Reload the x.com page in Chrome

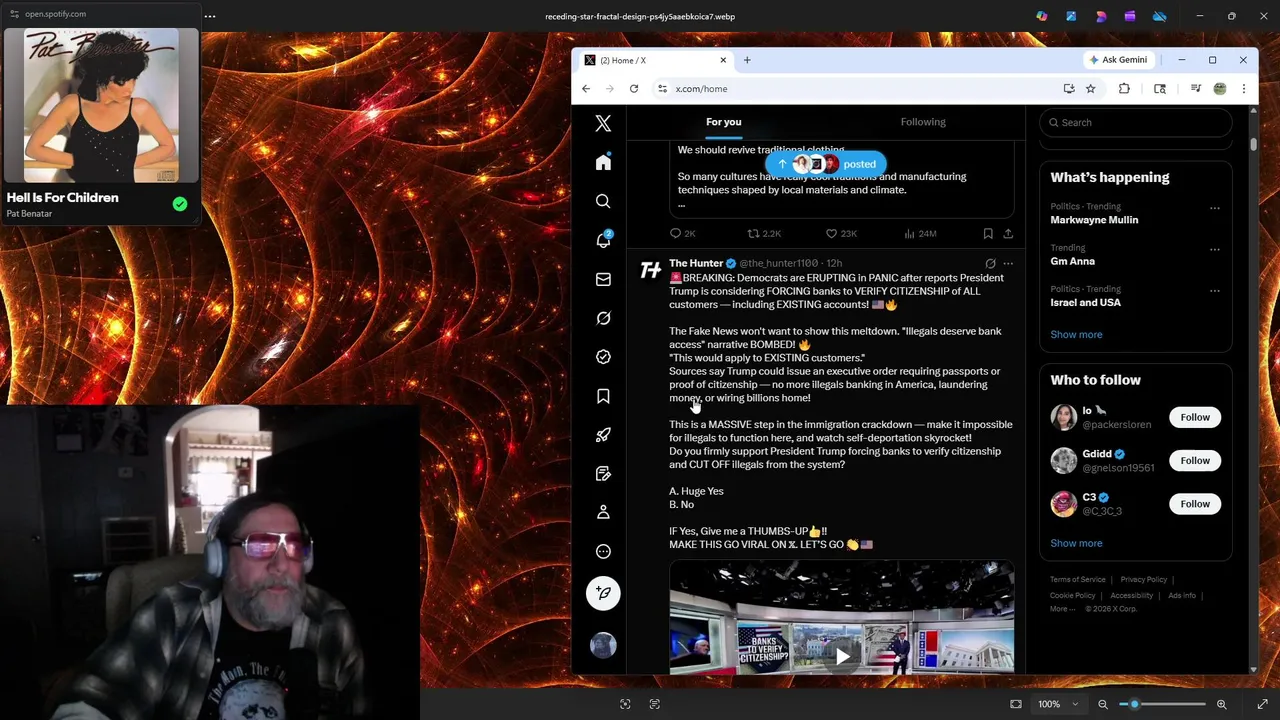coord(634,89)
